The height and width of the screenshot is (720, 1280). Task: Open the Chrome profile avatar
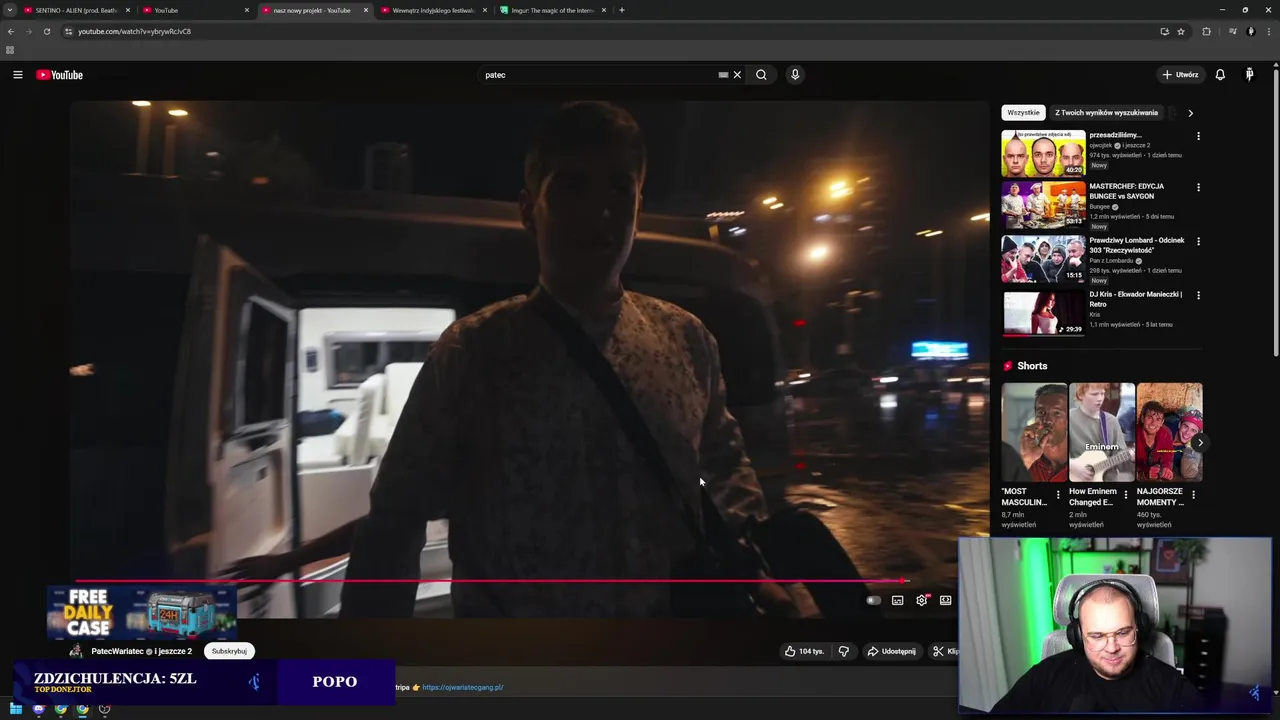tap(1250, 31)
